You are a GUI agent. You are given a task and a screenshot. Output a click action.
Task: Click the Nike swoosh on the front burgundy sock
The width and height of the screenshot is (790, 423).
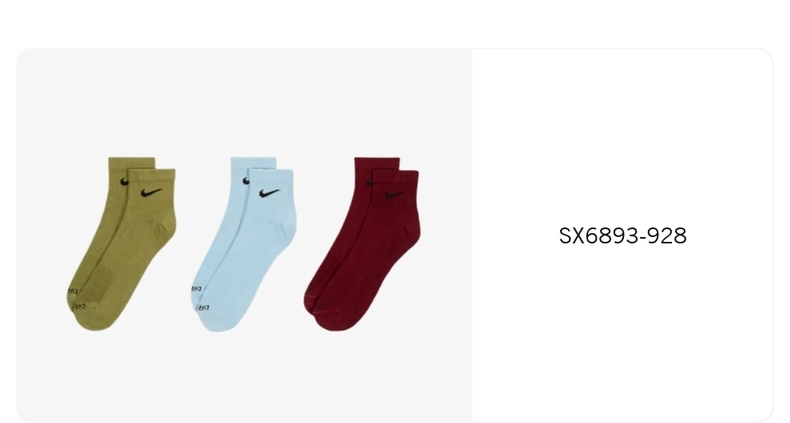(x=394, y=195)
